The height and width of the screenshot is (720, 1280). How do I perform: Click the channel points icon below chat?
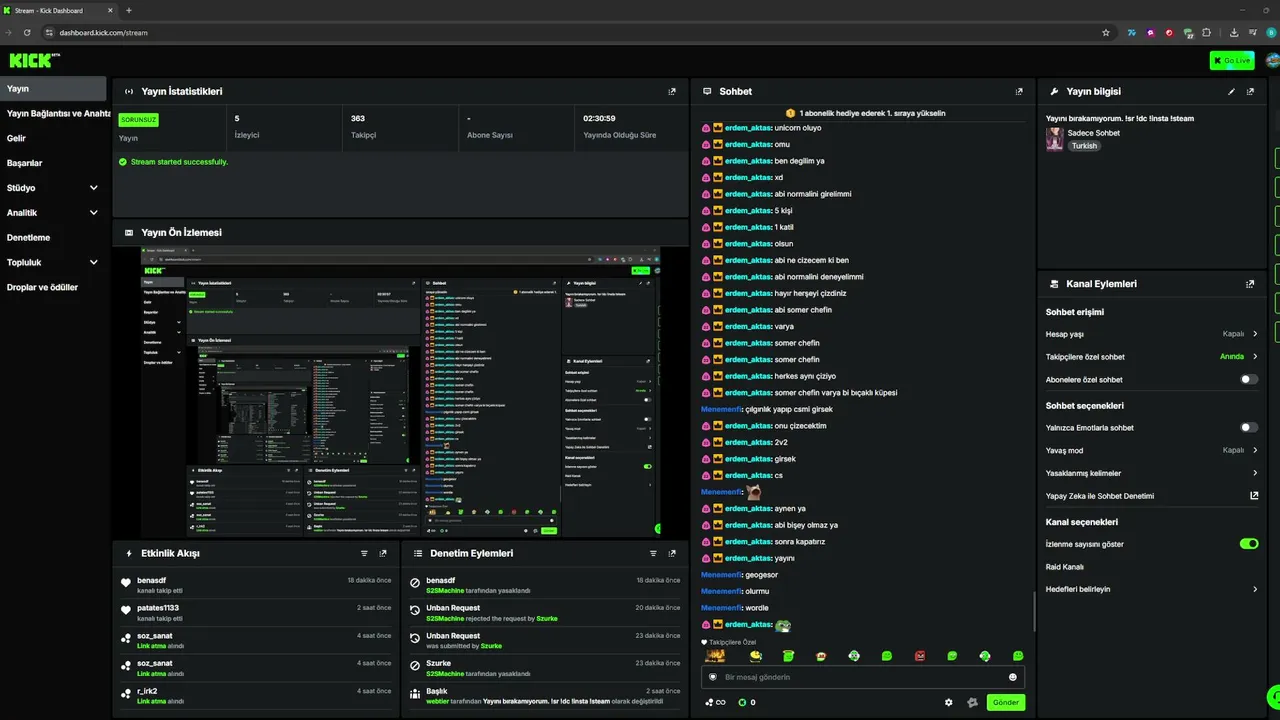pyautogui.click(x=715, y=702)
